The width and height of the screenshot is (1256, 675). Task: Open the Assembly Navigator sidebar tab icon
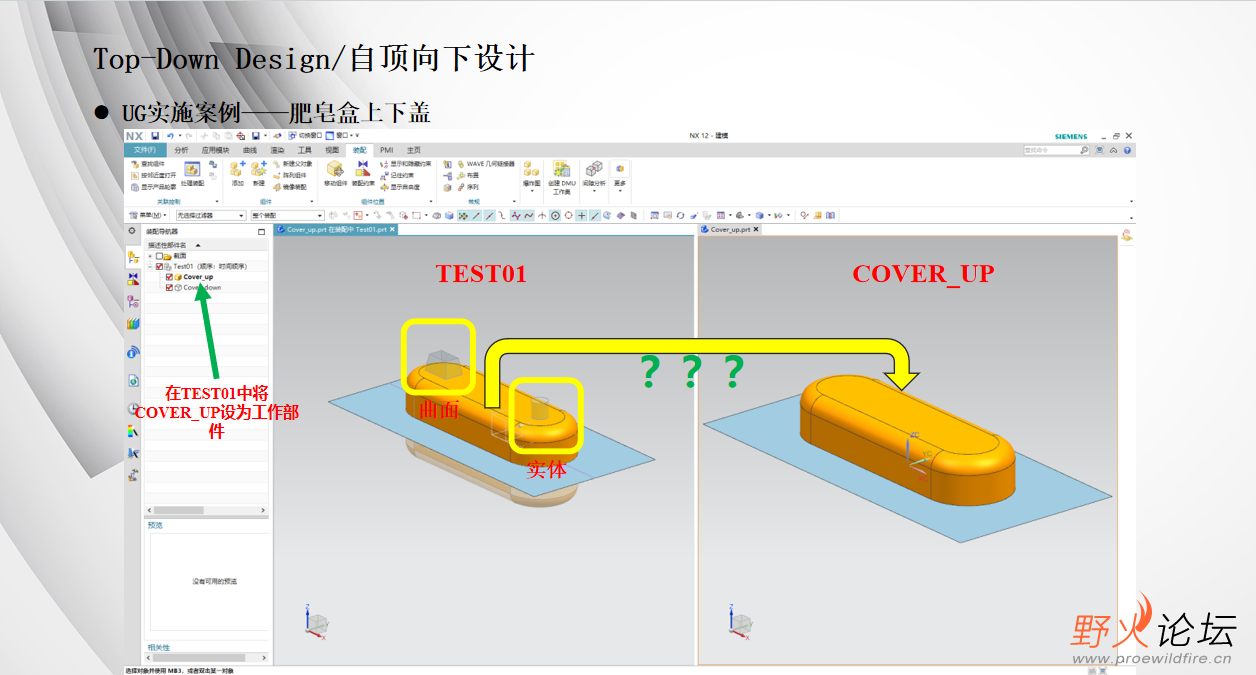pyautogui.click(x=133, y=257)
